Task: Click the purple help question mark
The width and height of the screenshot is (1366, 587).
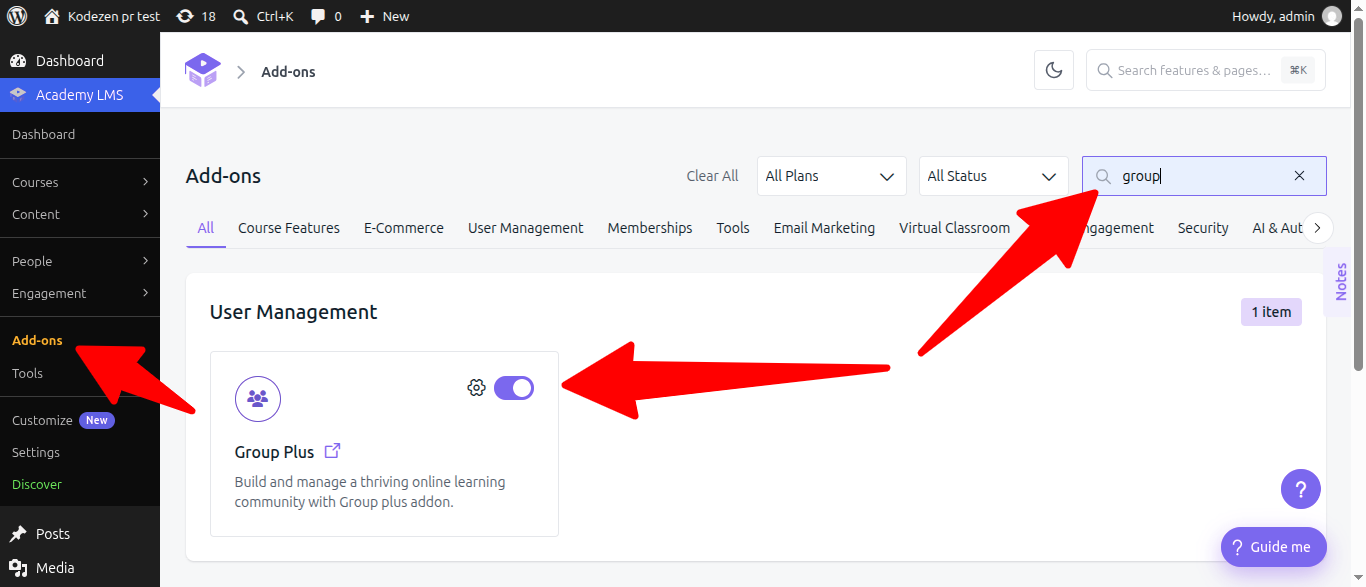Action: pos(1301,490)
